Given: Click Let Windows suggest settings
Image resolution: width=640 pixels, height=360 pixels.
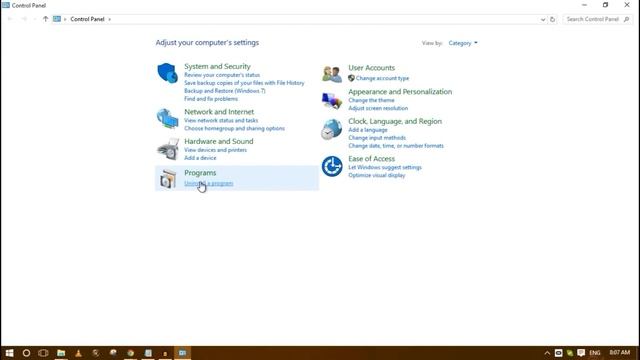Looking at the screenshot, I should pyautogui.click(x=384, y=167).
